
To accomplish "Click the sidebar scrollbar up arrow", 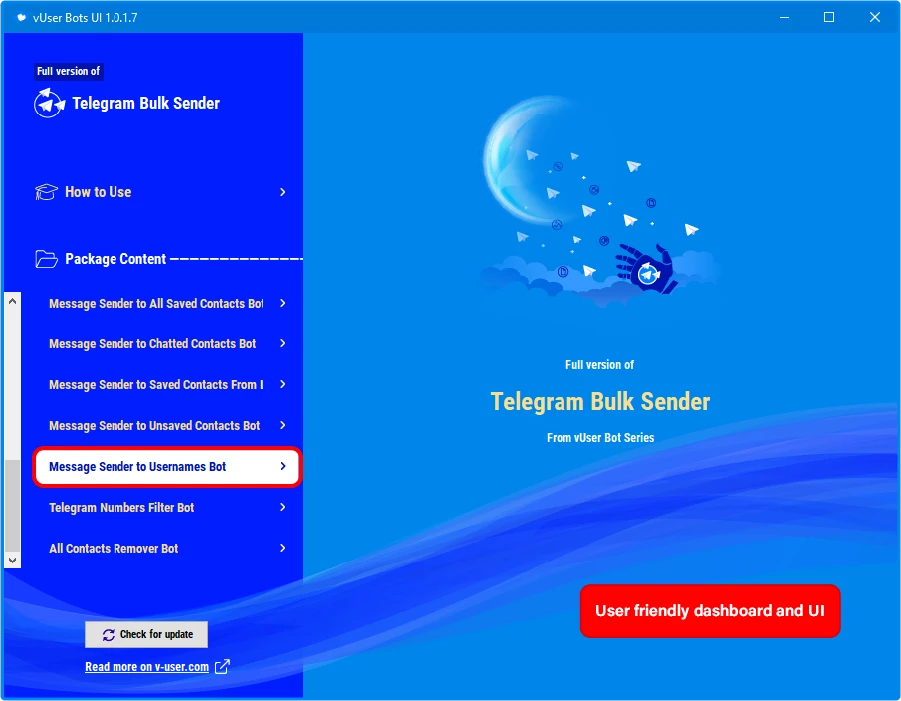I will 13,301.
